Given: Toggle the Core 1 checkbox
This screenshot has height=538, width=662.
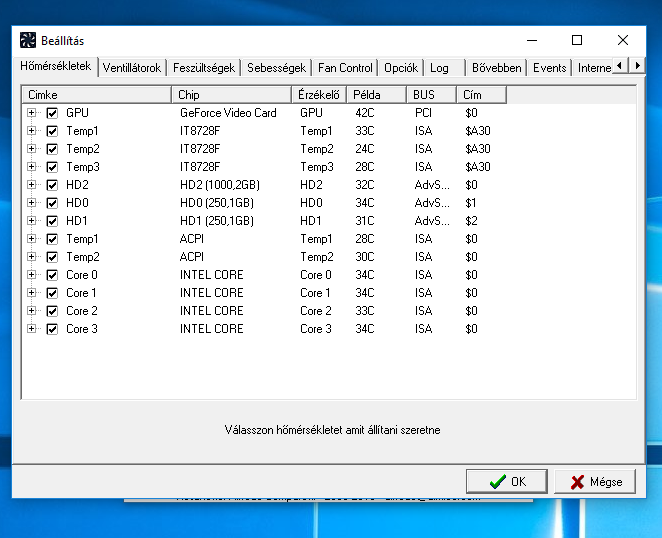Looking at the screenshot, I should point(52,293).
